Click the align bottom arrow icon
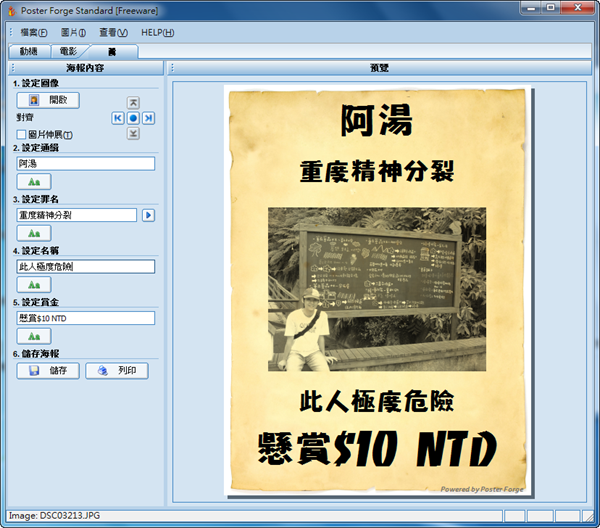The image size is (600, 528). coord(133,134)
